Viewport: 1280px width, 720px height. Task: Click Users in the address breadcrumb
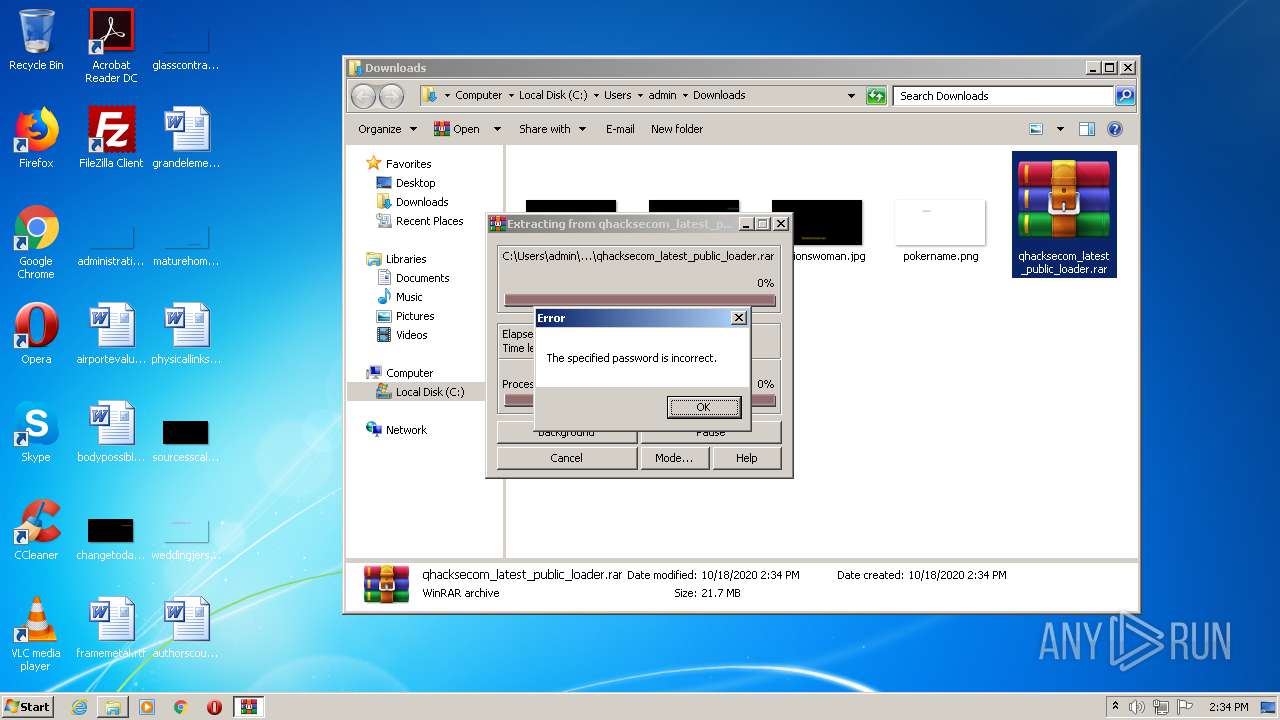617,96
